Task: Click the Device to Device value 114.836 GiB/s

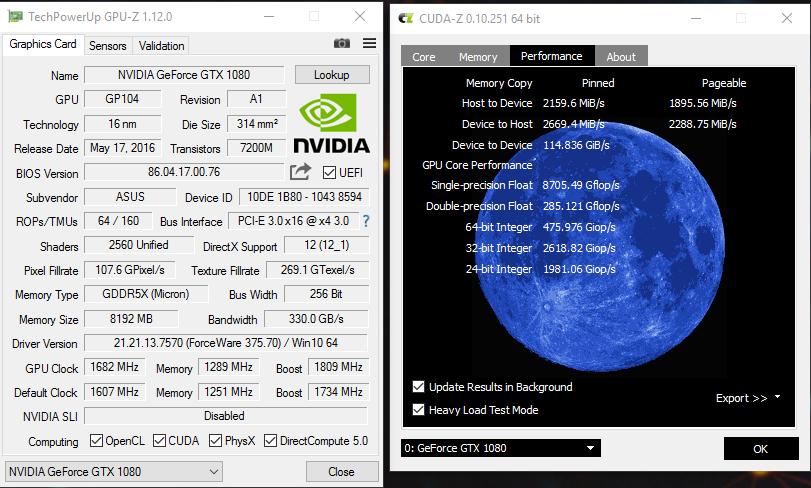Action: click(576, 145)
